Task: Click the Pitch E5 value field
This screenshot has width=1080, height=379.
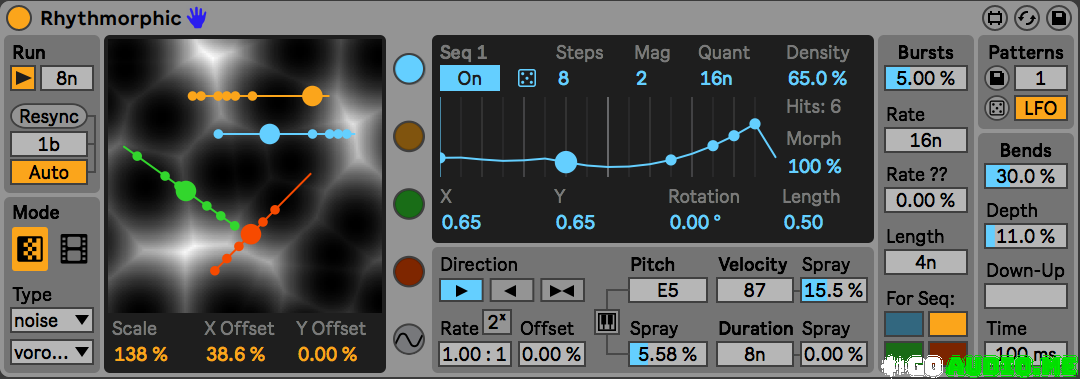Action: (x=667, y=290)
